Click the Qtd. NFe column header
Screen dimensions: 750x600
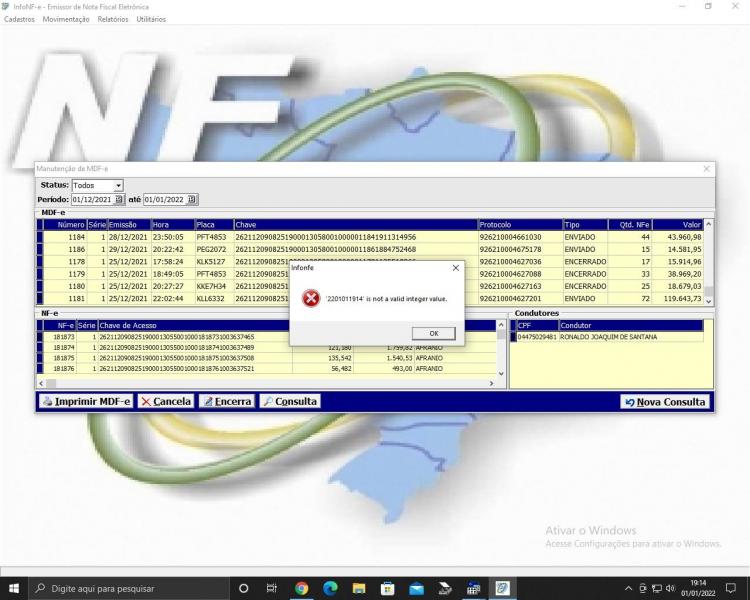(x=629, y=224)
